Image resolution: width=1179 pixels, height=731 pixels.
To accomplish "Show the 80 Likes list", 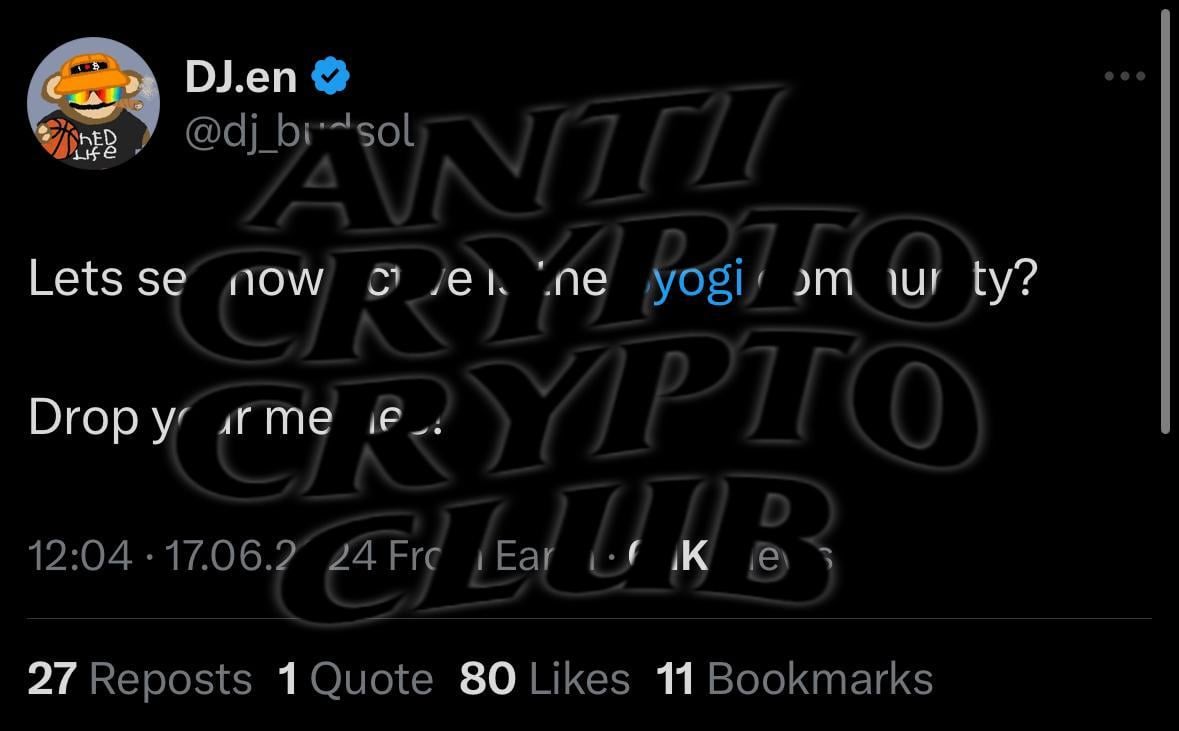I will [x=545, y=679].
